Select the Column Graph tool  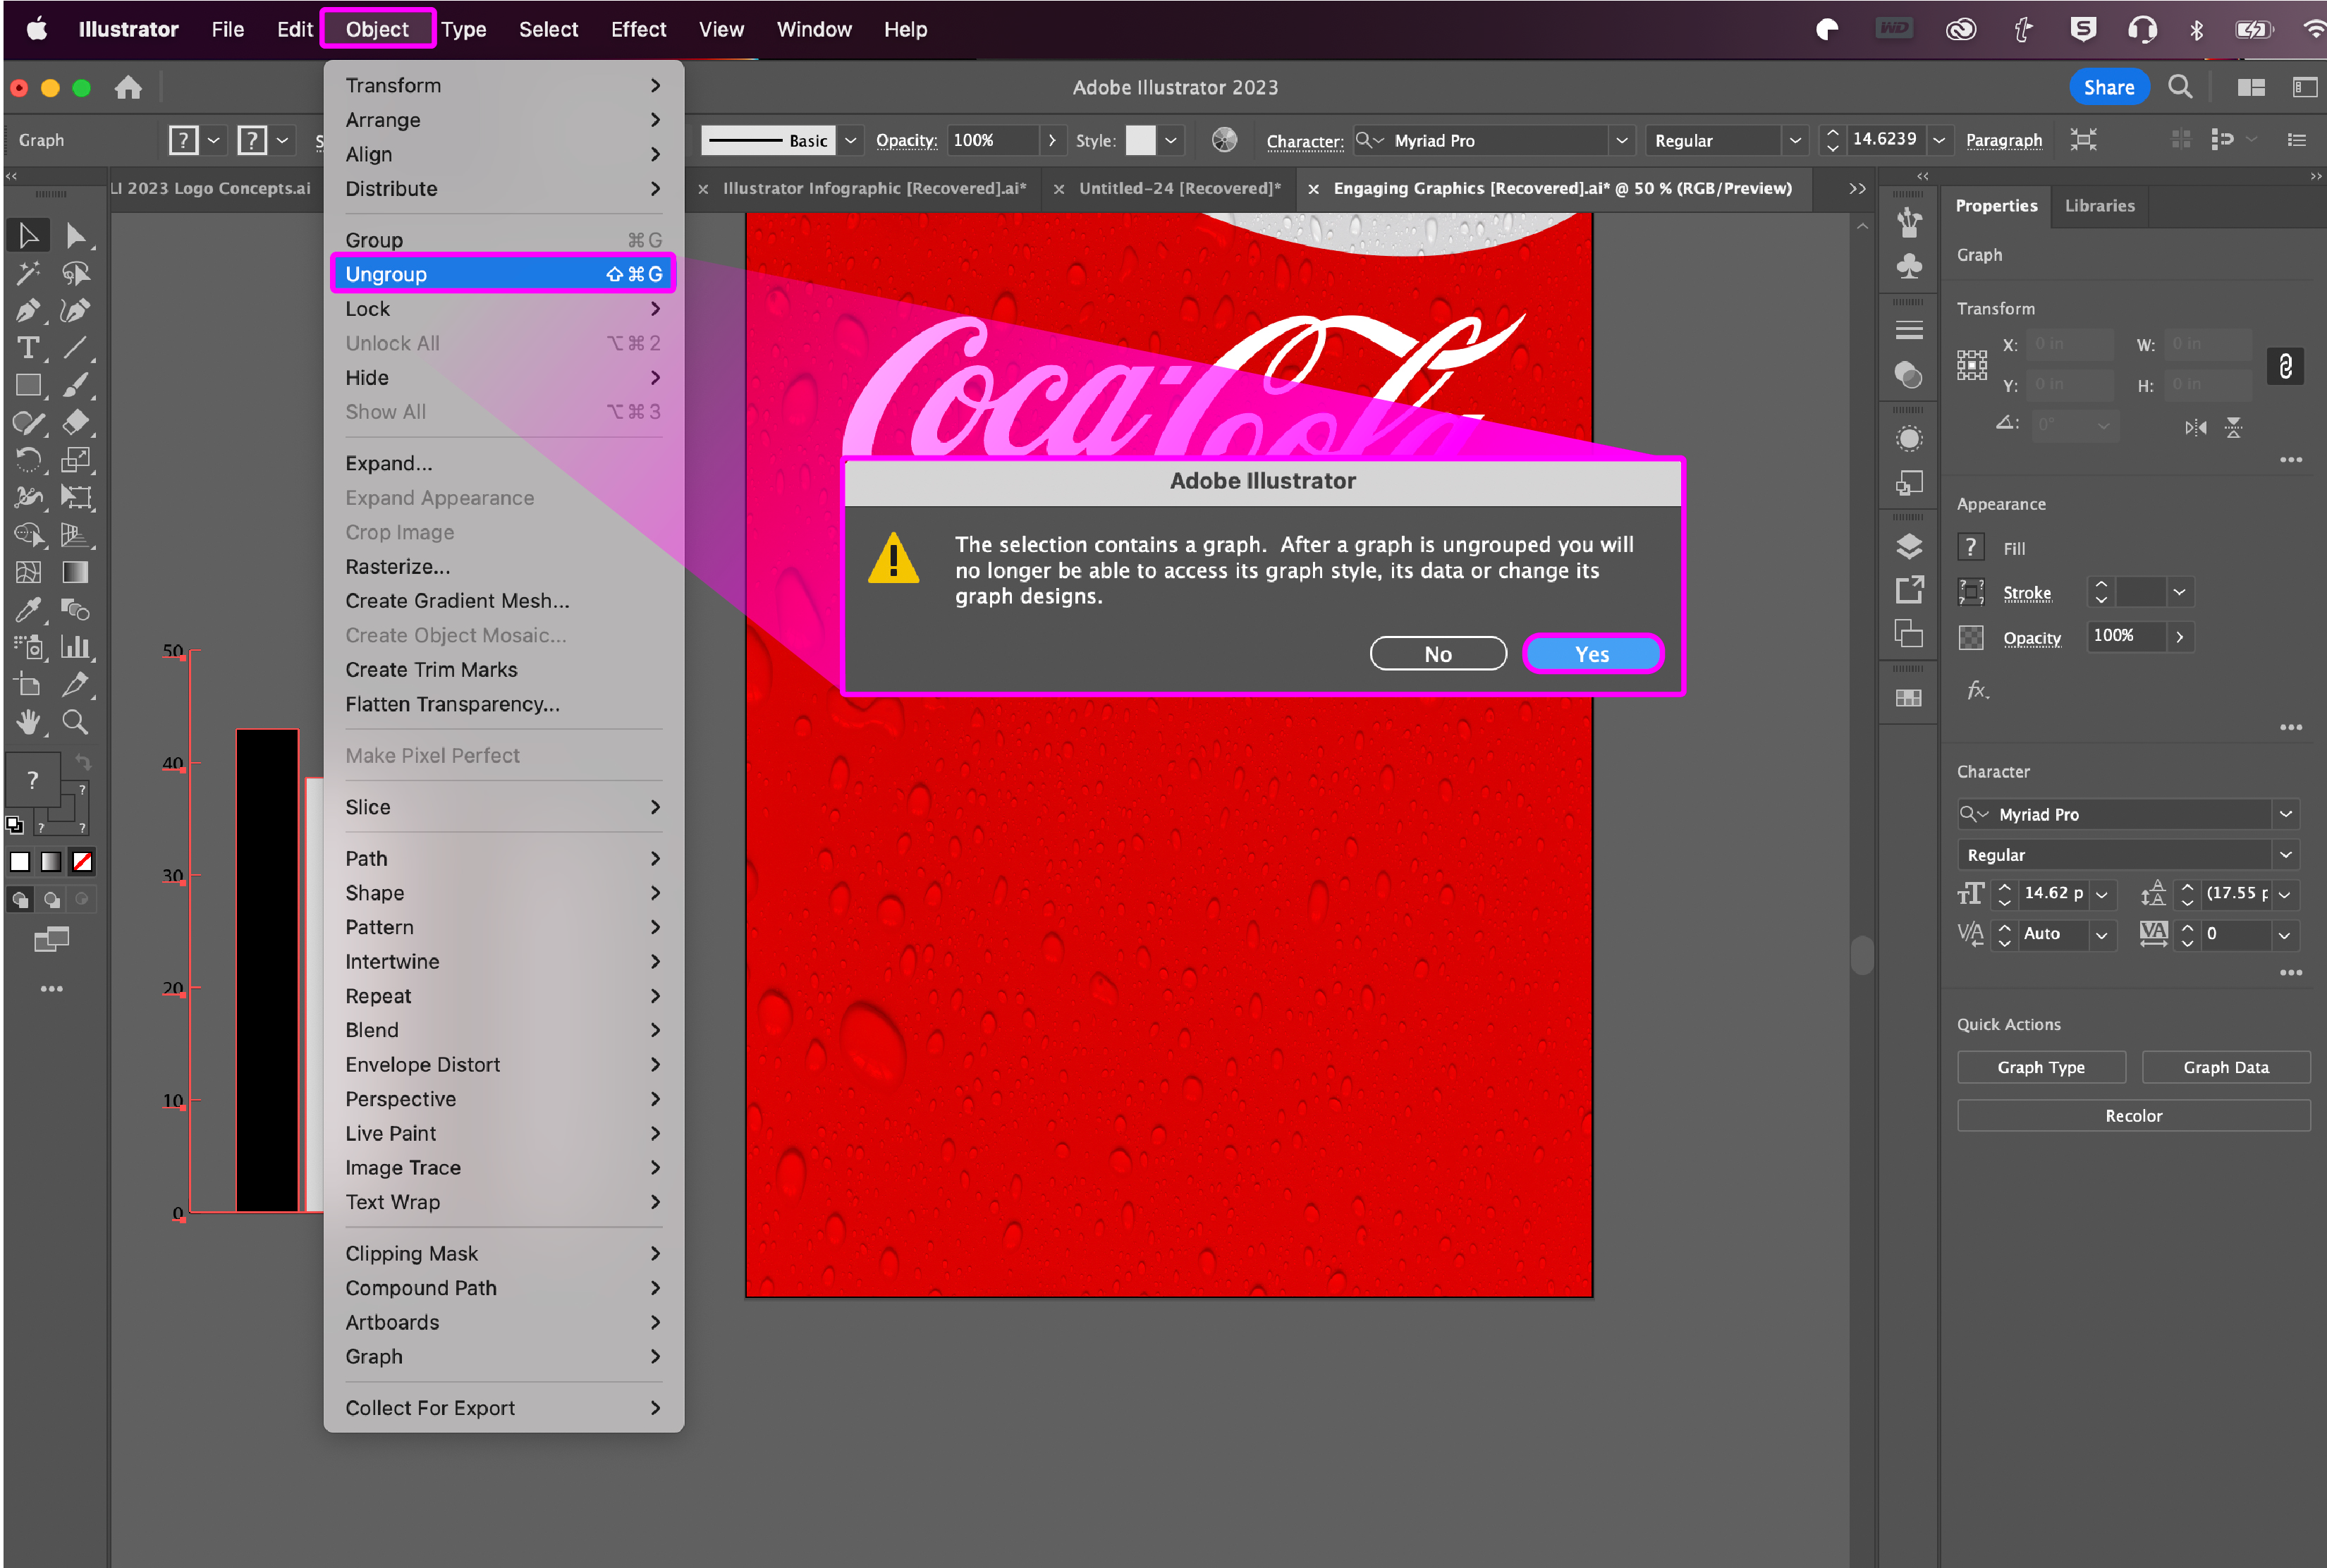[x=75, y=647]
